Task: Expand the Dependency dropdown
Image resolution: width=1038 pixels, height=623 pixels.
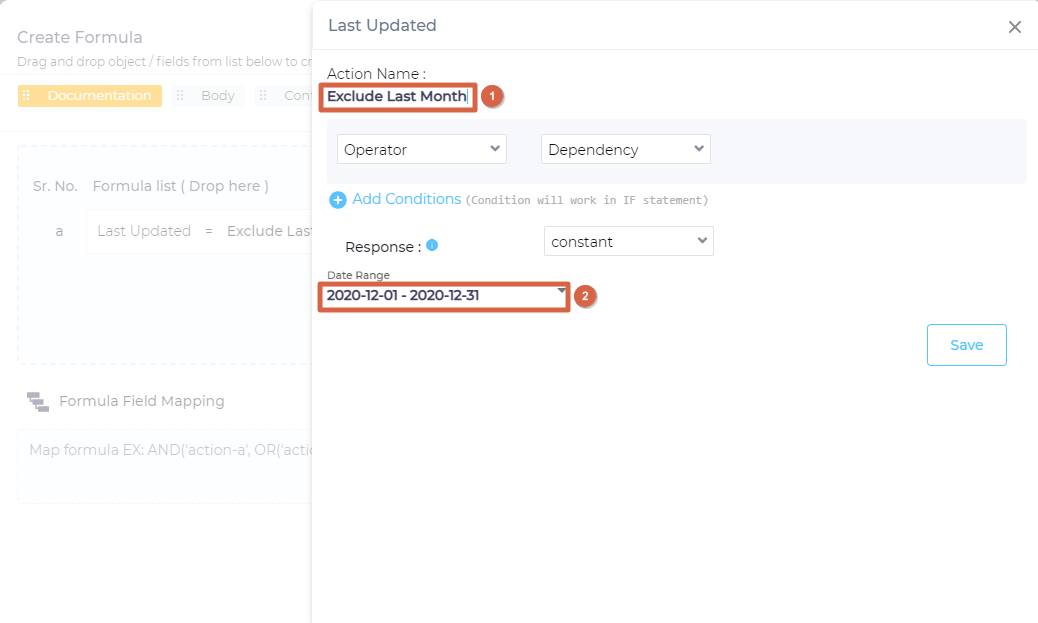Action: [x=625, y=149]
